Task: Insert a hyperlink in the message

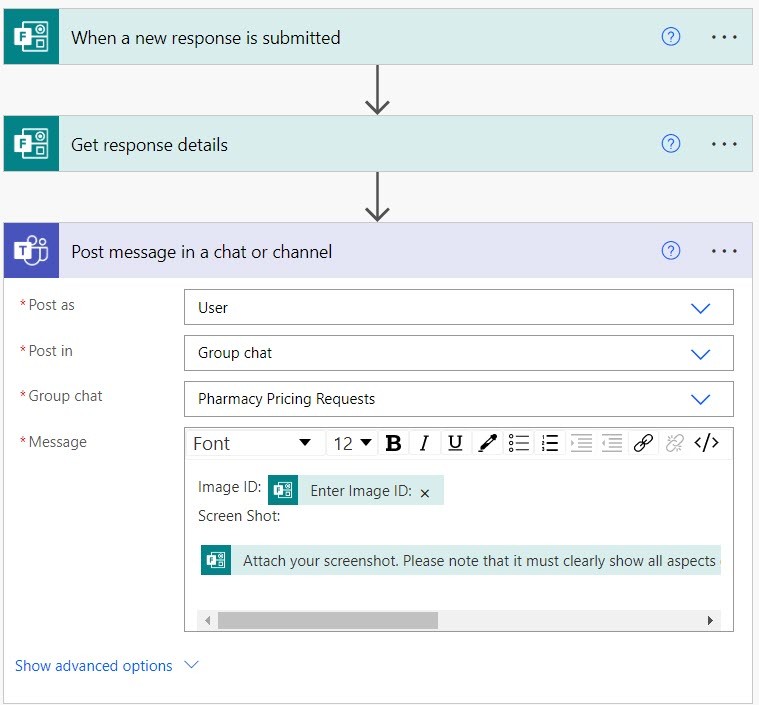Action: (x=643, y=443)
